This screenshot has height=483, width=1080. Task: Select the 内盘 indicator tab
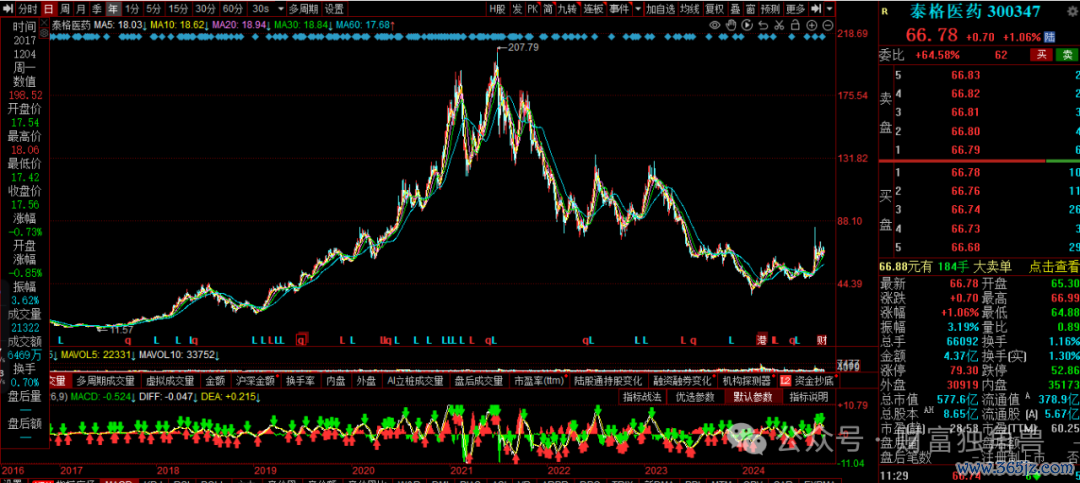tap(336, 380)
